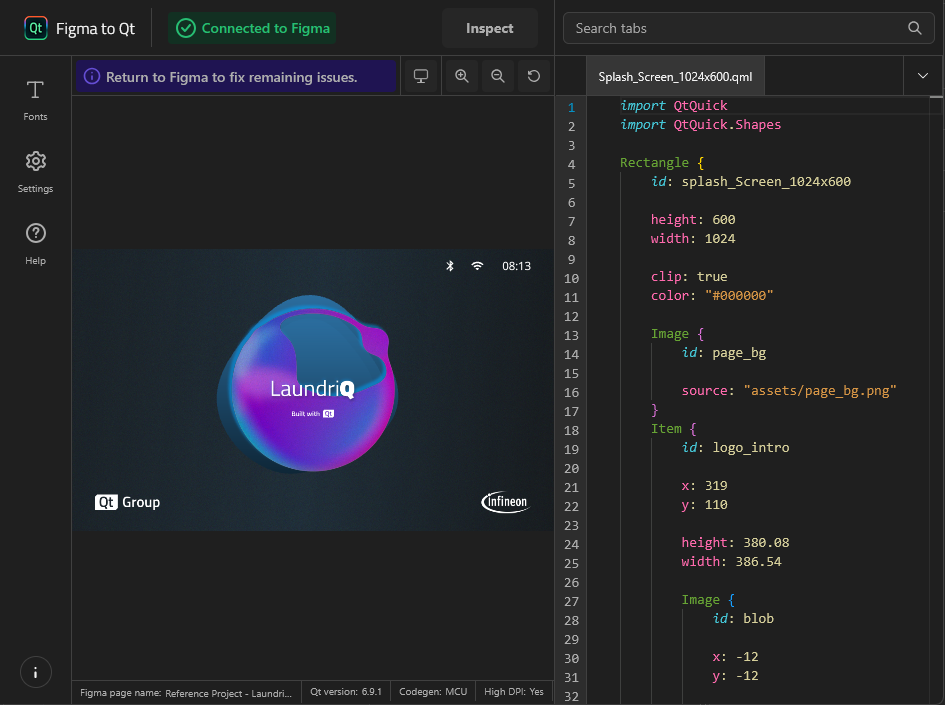Click the zoom out magnifier icon
945x705 pixels.
tap(497, 76)
